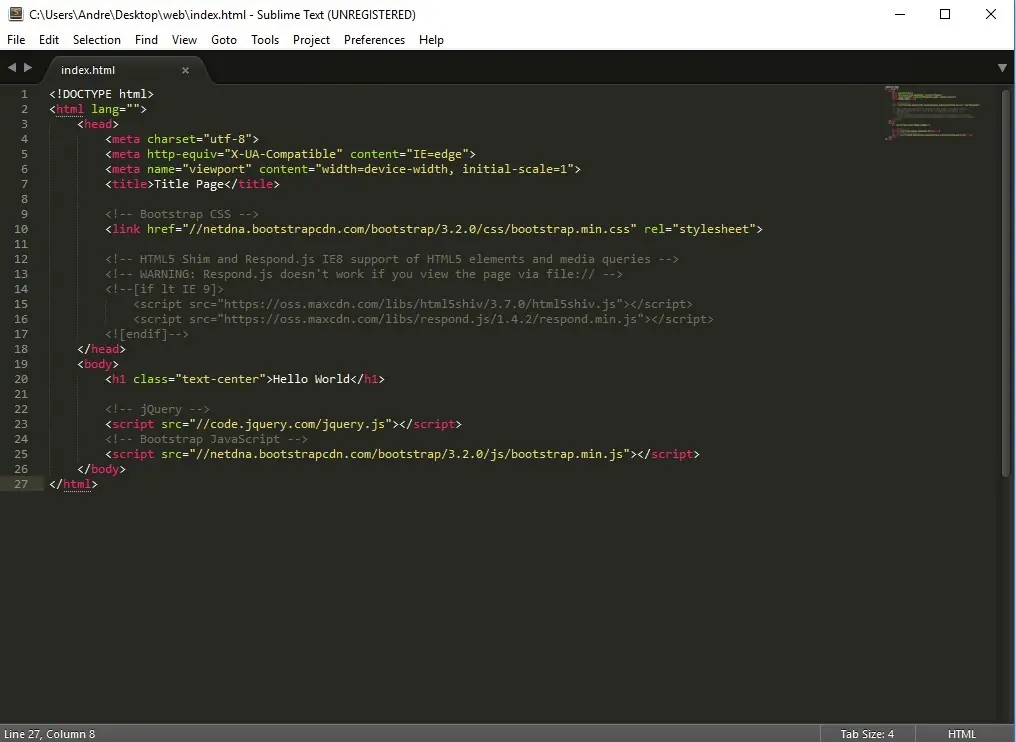Click the bootstrap.min.js script line
The image size is (1016, 742).
click(x=402, y=454)
